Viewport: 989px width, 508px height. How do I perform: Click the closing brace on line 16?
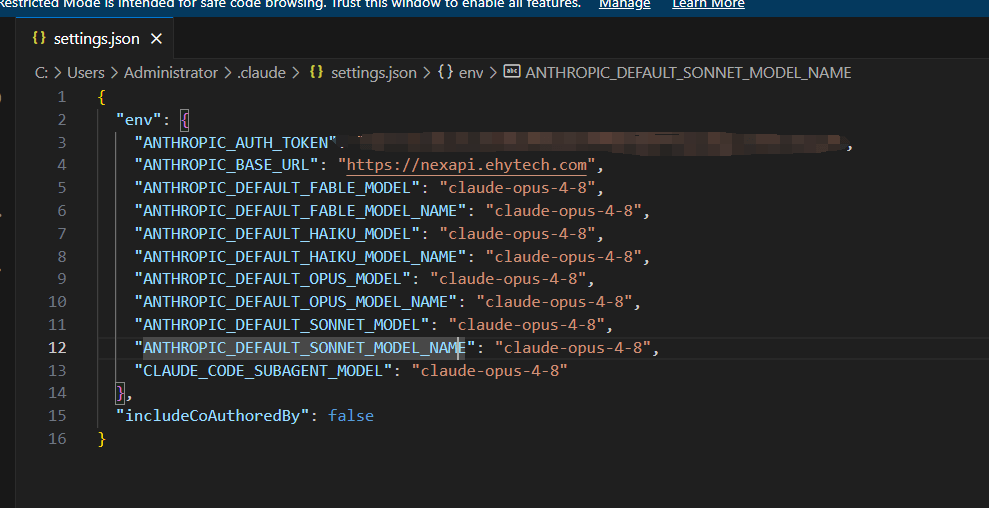coord(102,439)
